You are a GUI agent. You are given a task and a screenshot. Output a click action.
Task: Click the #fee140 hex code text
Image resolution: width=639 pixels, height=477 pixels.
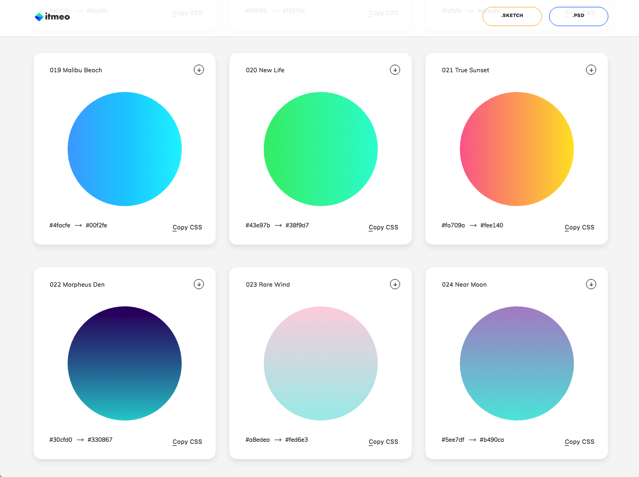point(492,226)
